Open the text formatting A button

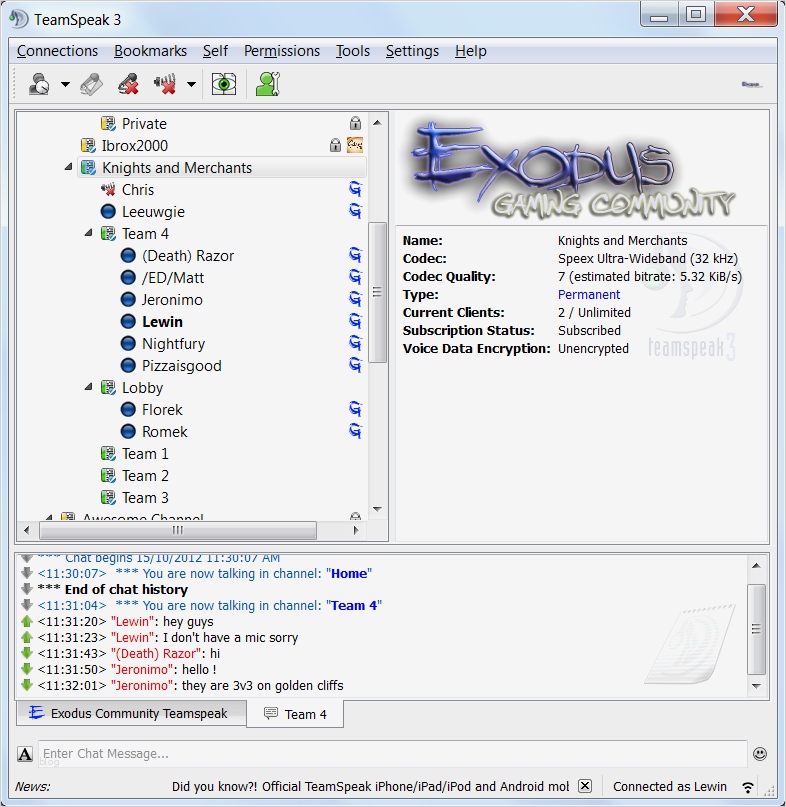25,754
